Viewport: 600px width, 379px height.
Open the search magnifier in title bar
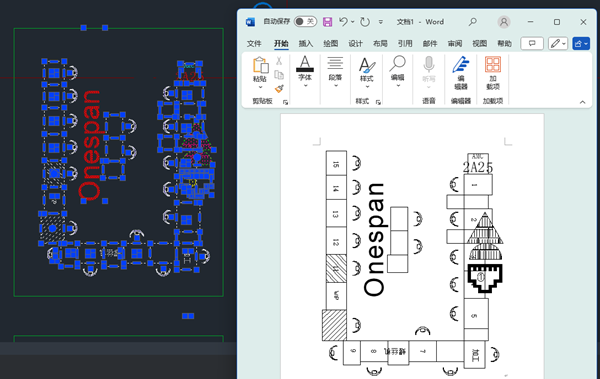click(x=473, y=22)
